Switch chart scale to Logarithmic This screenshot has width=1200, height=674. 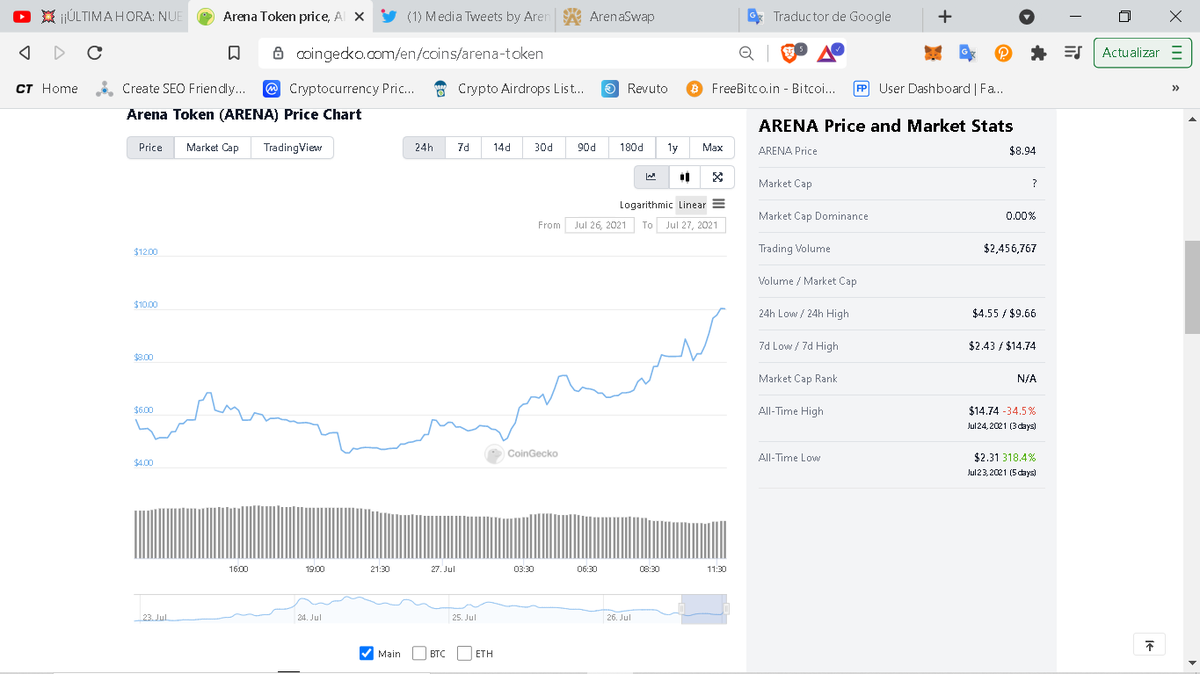[646, 205]
